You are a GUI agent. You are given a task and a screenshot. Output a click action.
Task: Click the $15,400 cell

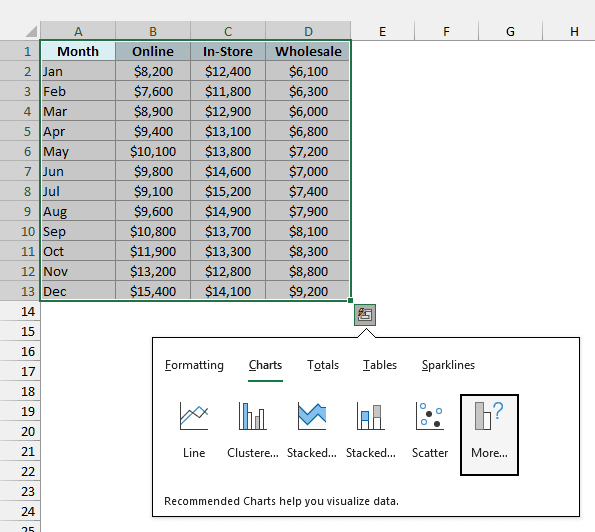point(153,291)
